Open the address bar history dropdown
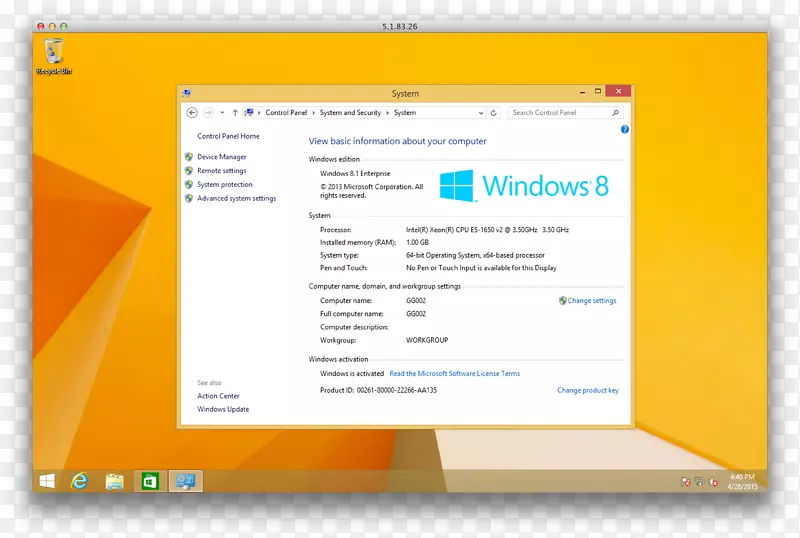 481,113
